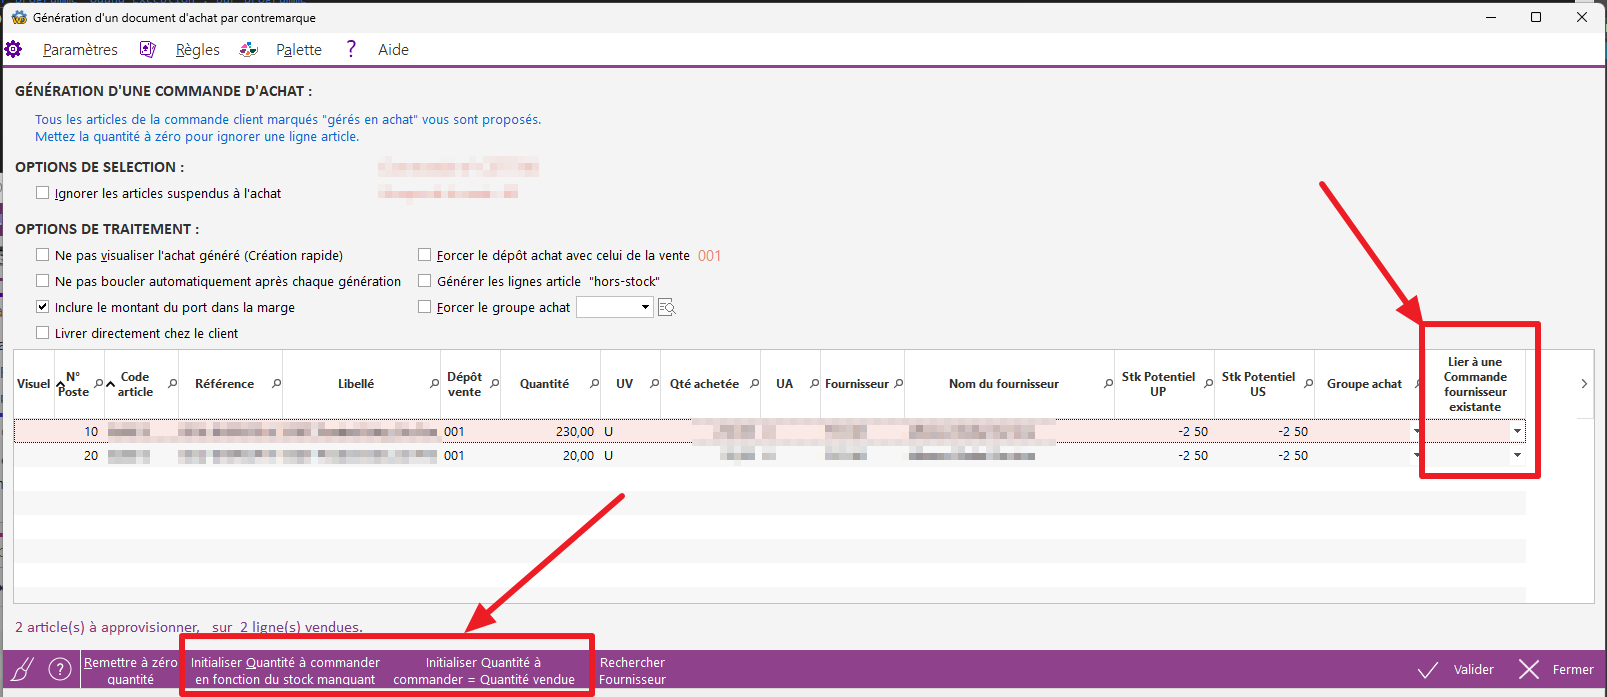The height and width of the screenshot is (697, 1607).
Task: Click search icon in Quantité column header
Action: 594,384
